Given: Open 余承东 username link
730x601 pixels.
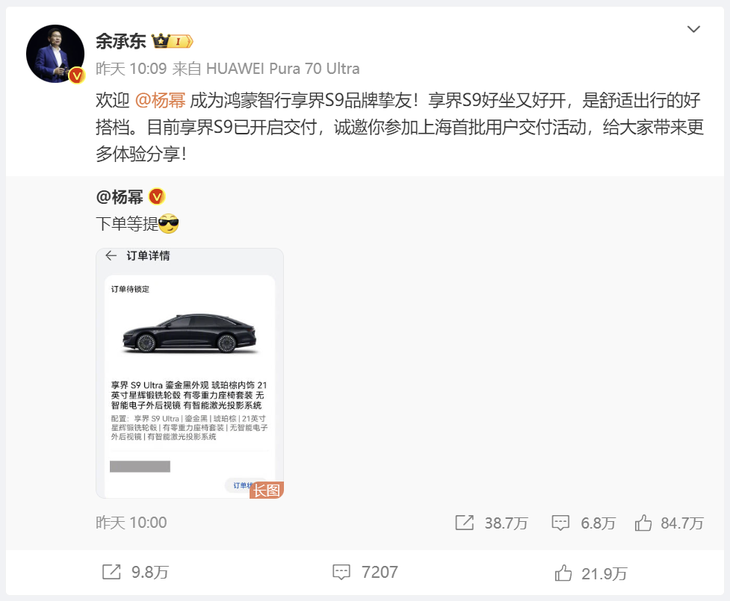Looking at the screenshot, I should coord(121,41).
